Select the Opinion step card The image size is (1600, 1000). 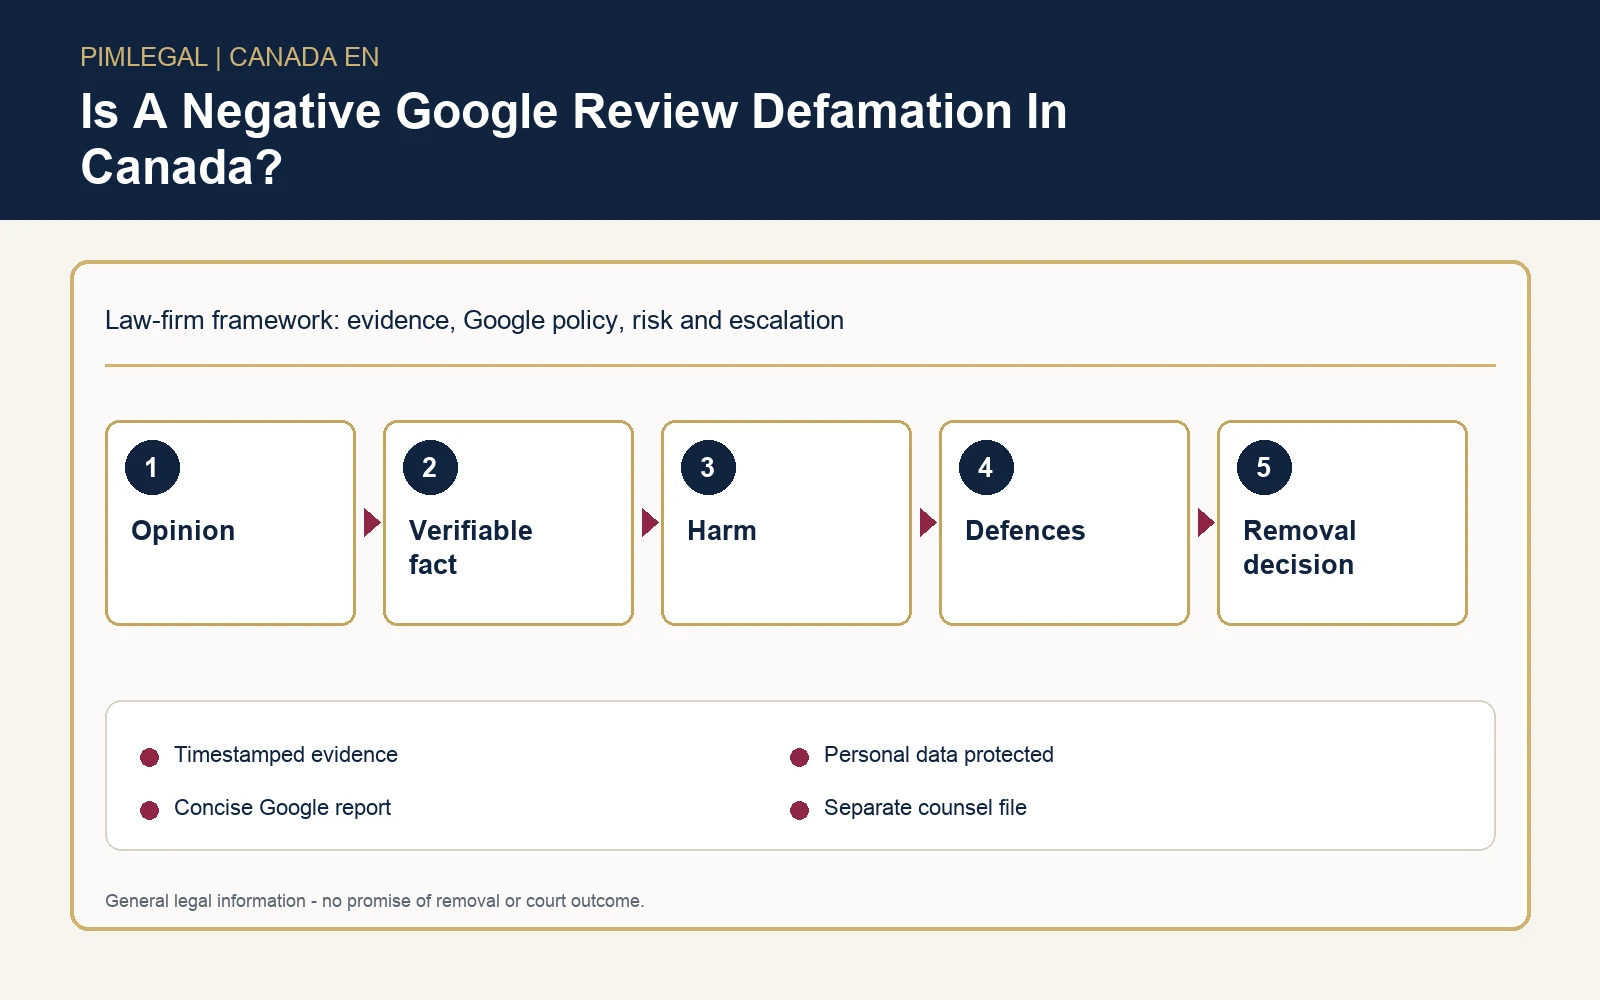point(231,523)
